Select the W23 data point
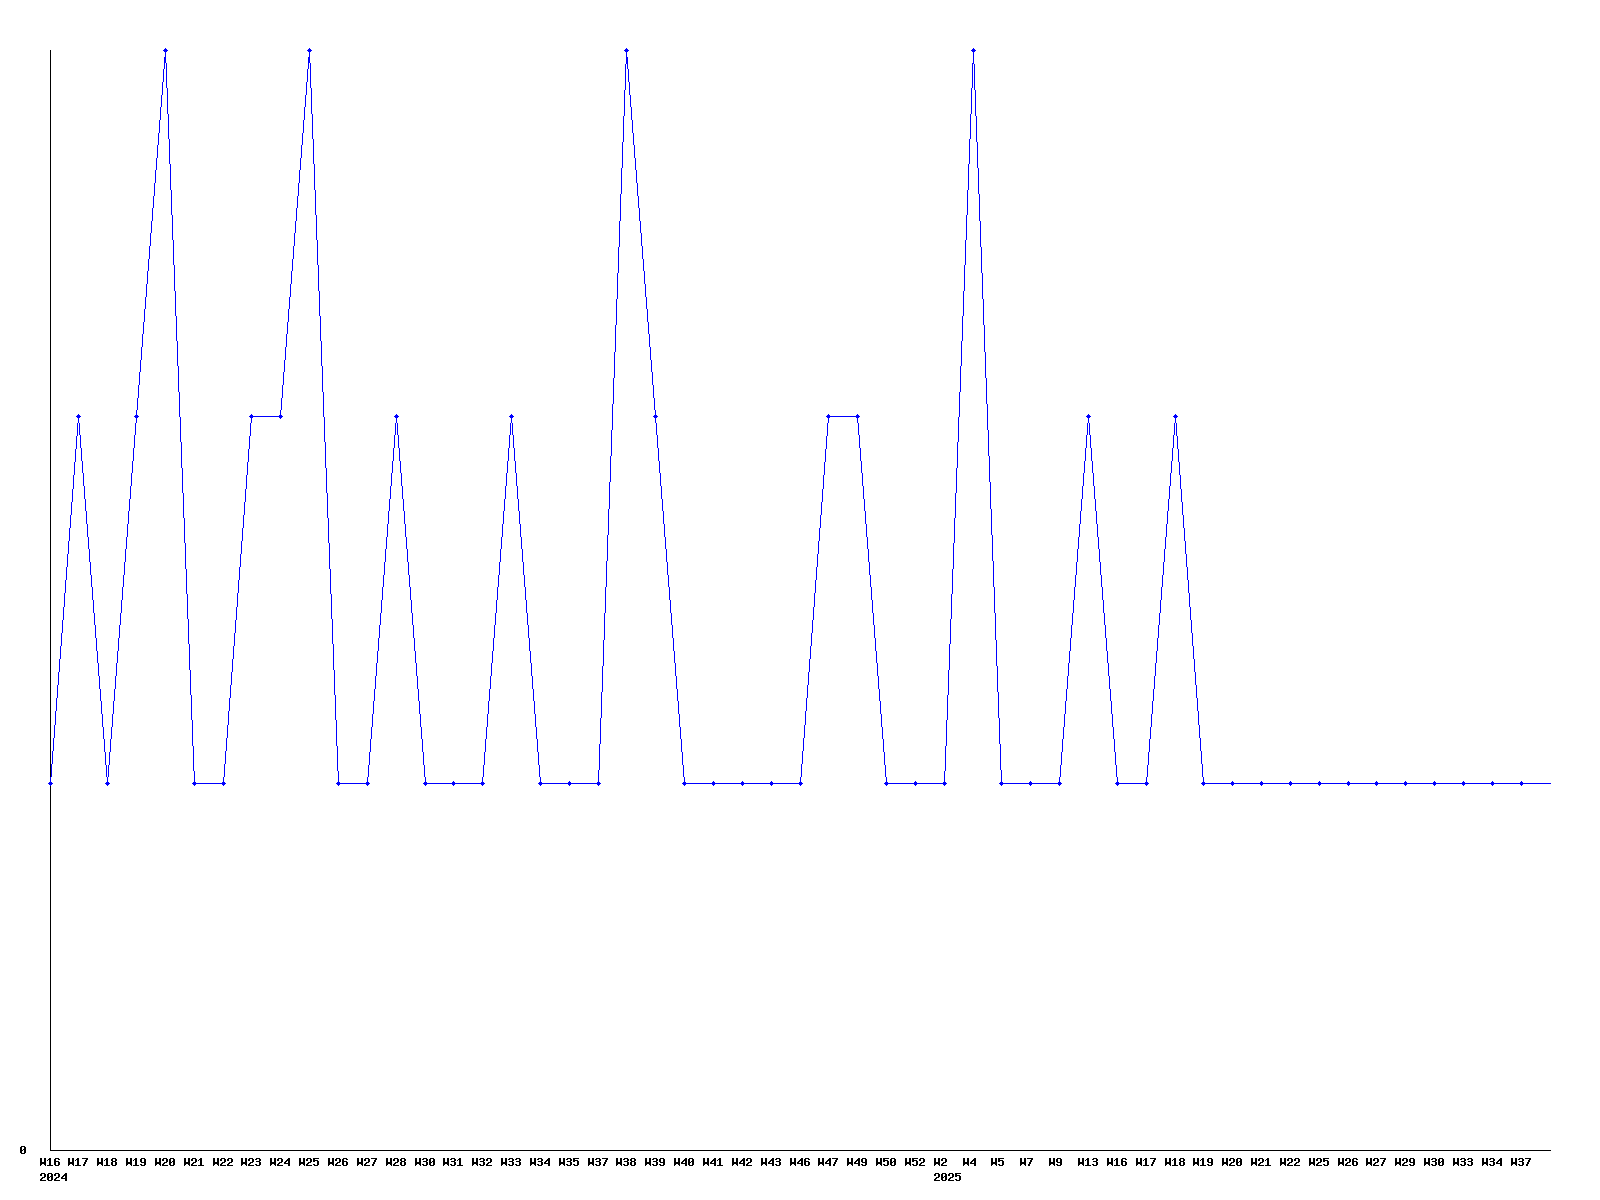The width and height of the screenshot is (1600, 1200). [x=251, y=416]
